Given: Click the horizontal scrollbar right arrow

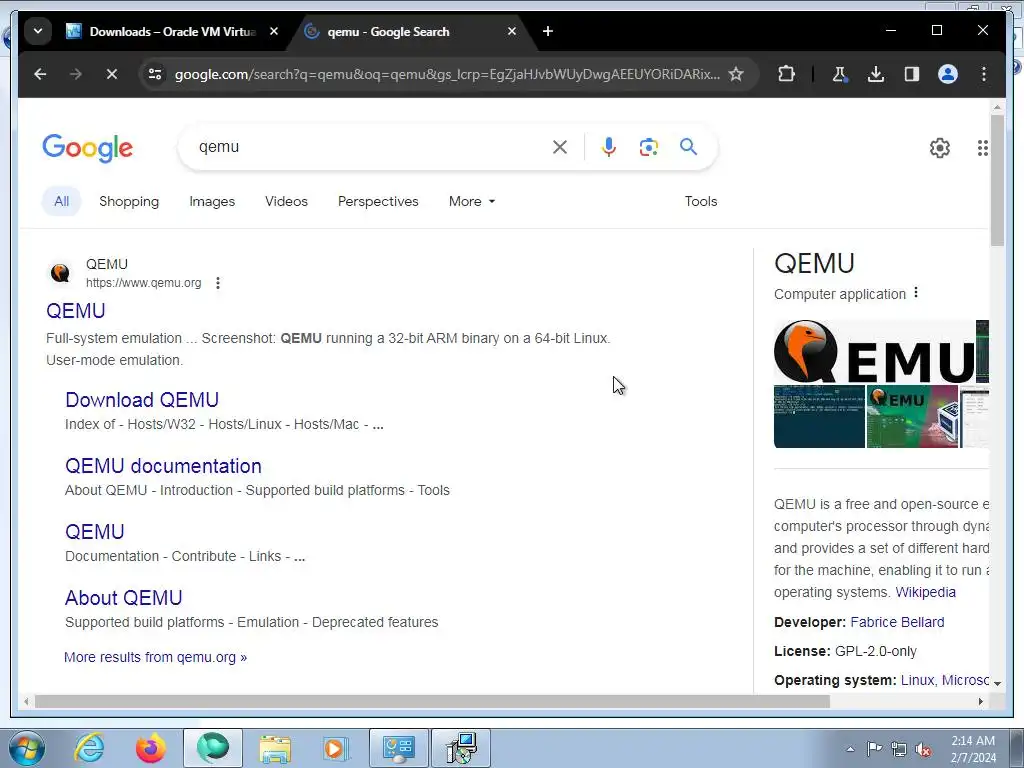Looking at the screenshot, I should [980, 702].
